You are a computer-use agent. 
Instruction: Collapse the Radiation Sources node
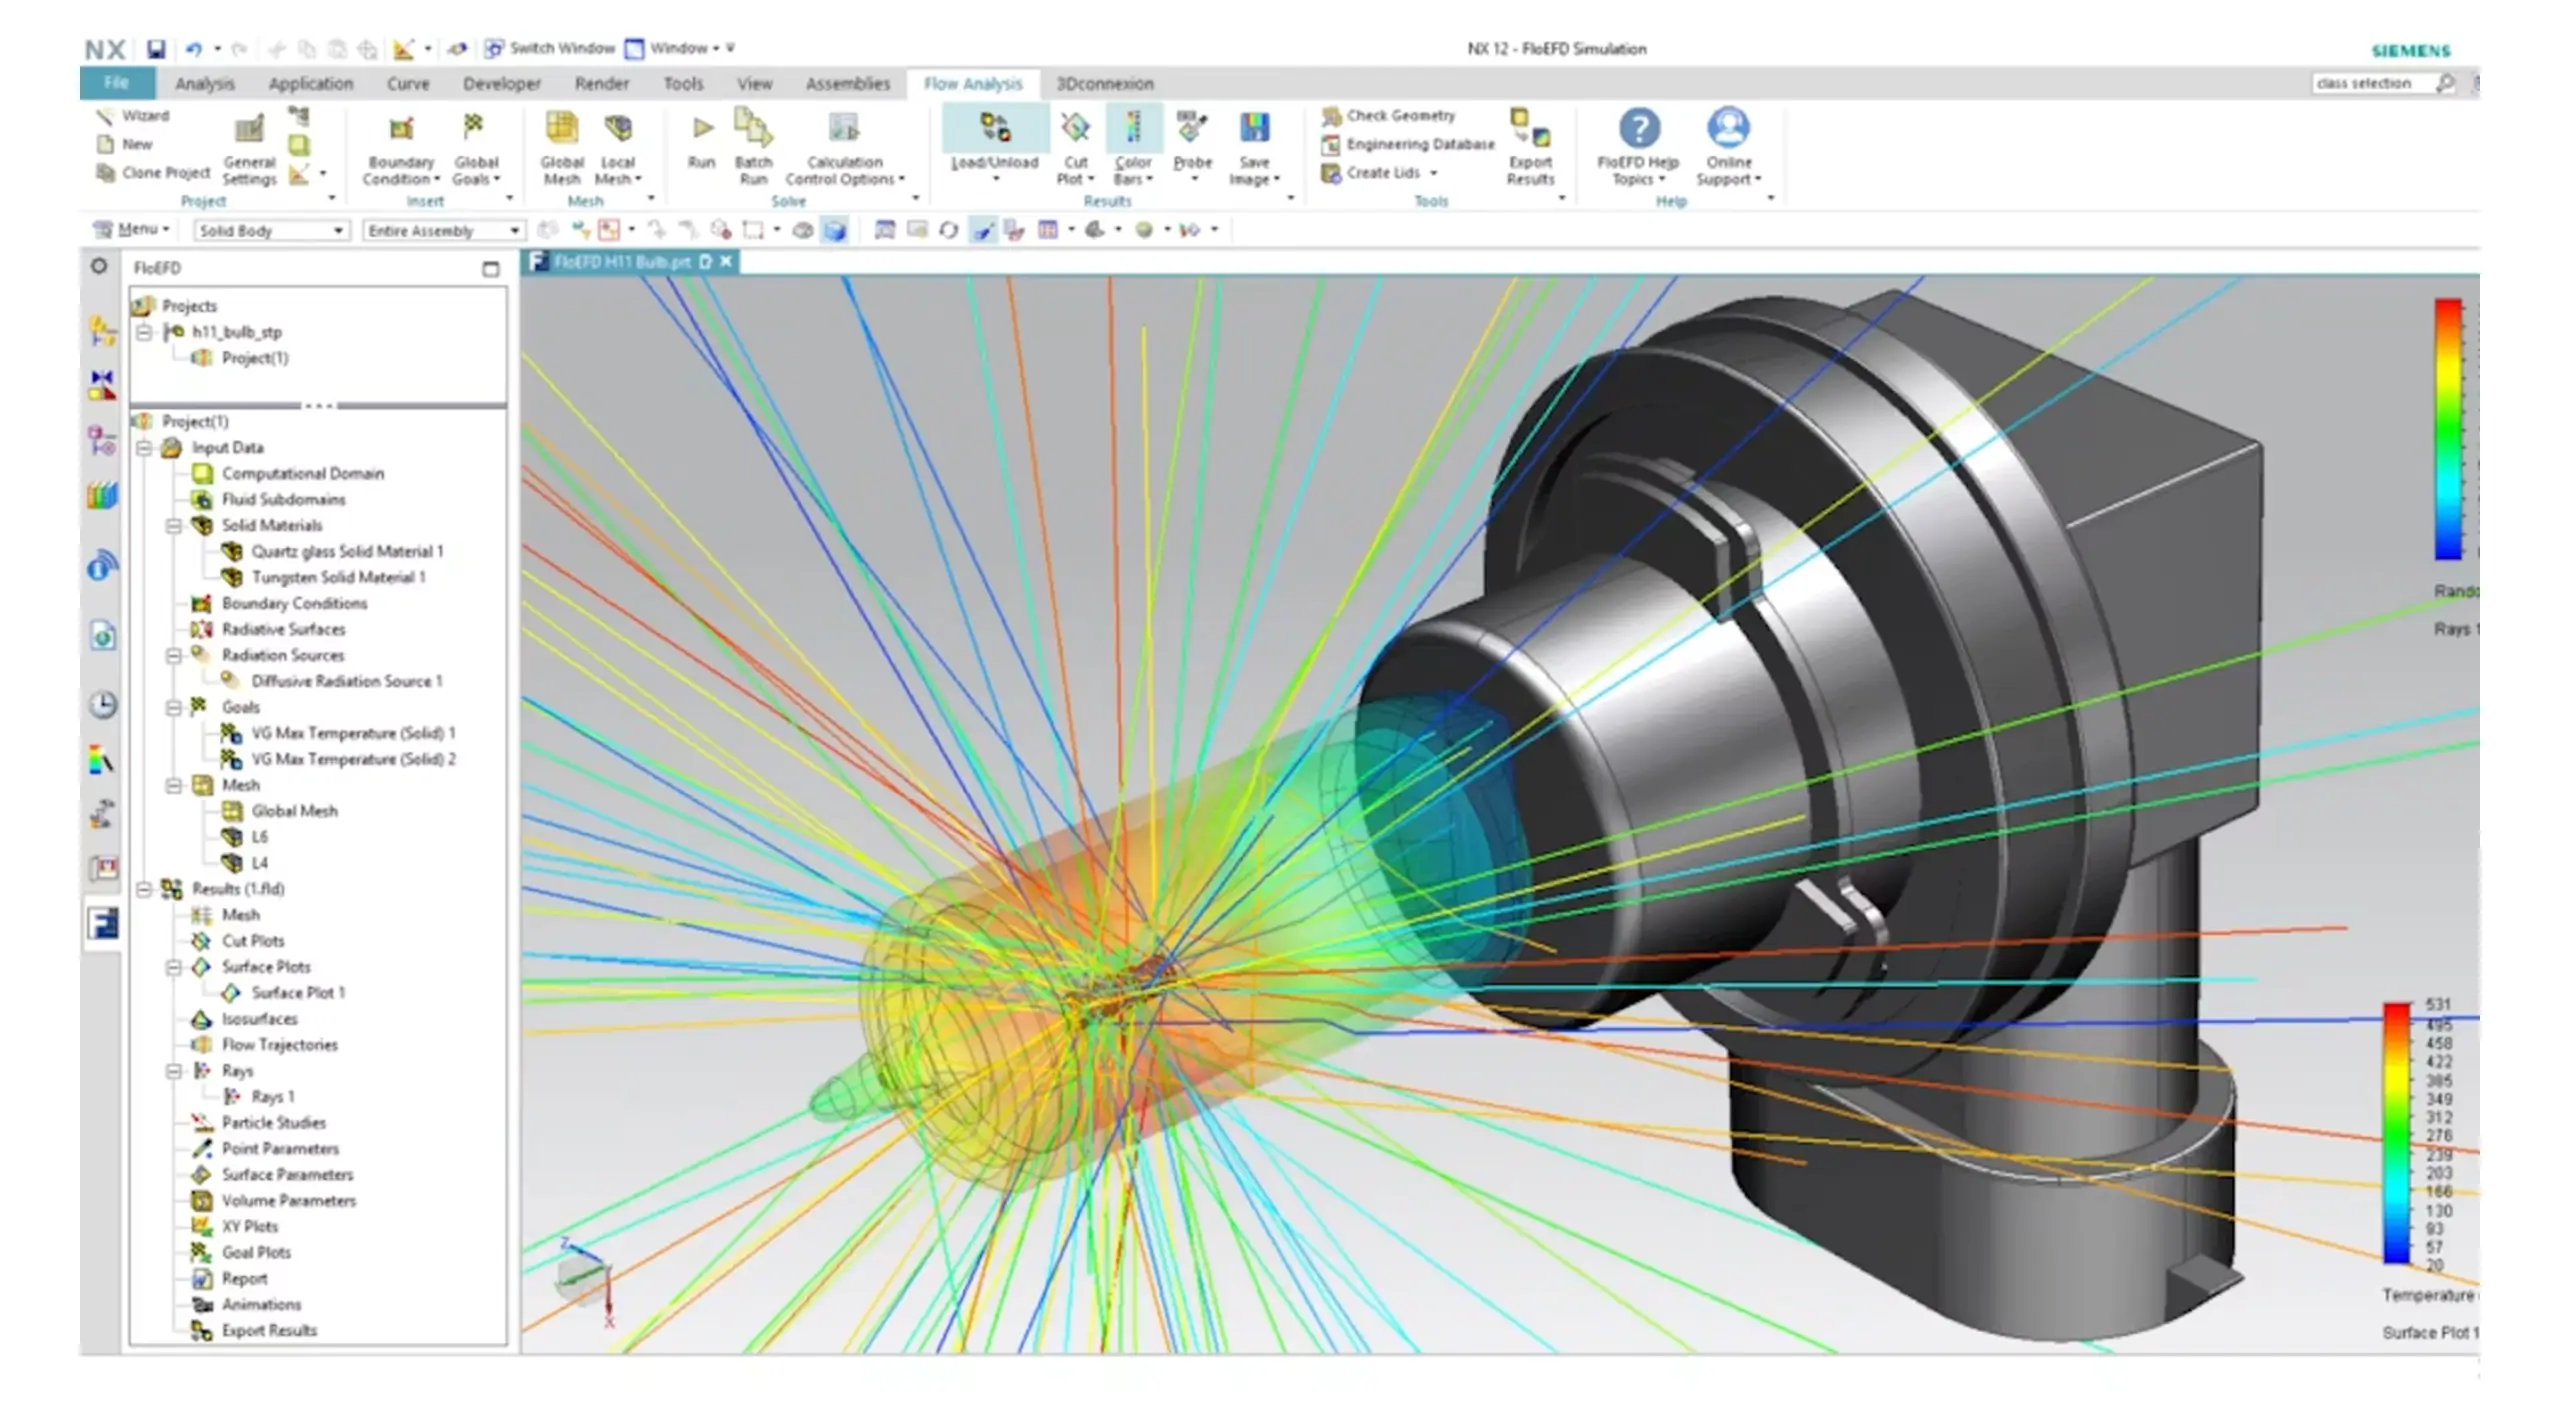[x=174, y=656]
